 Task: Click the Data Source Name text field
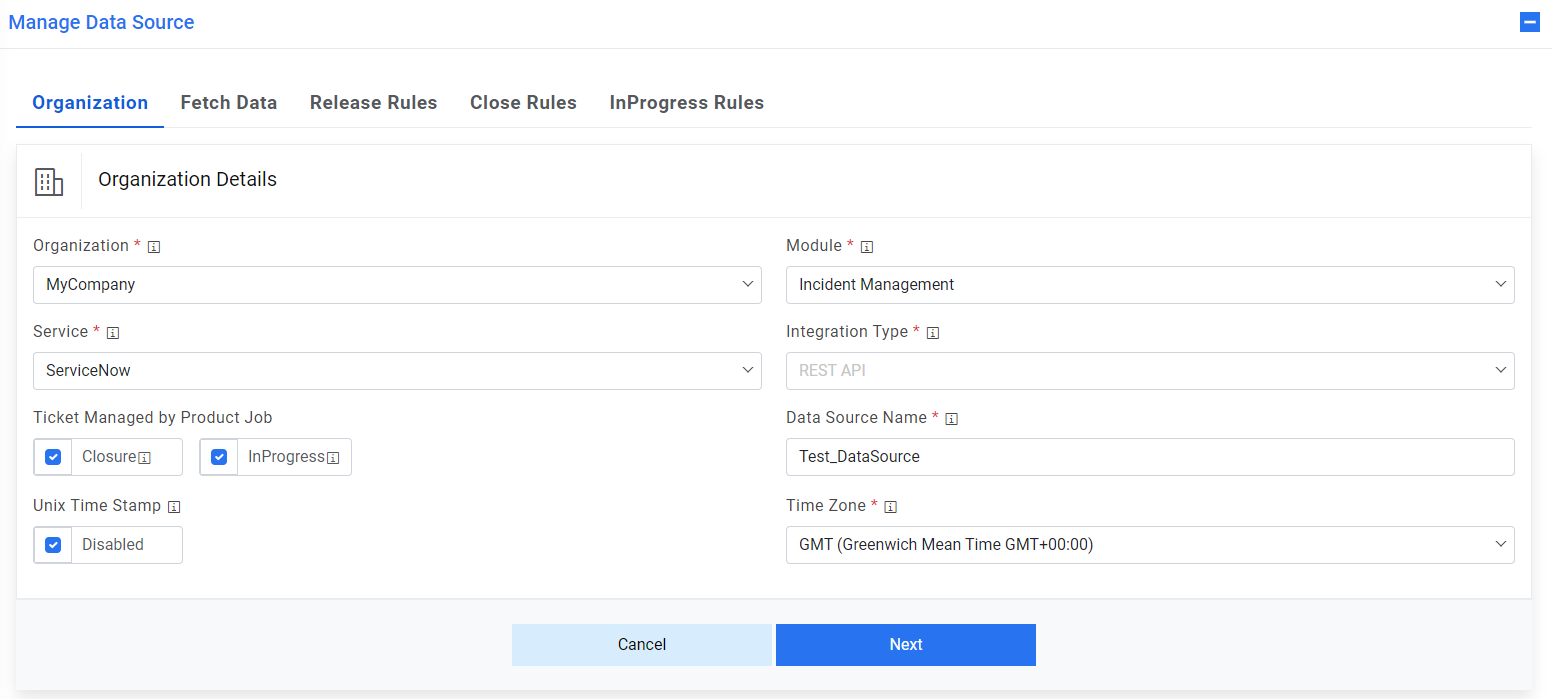pyautogui.click(x=1150, y=457)
